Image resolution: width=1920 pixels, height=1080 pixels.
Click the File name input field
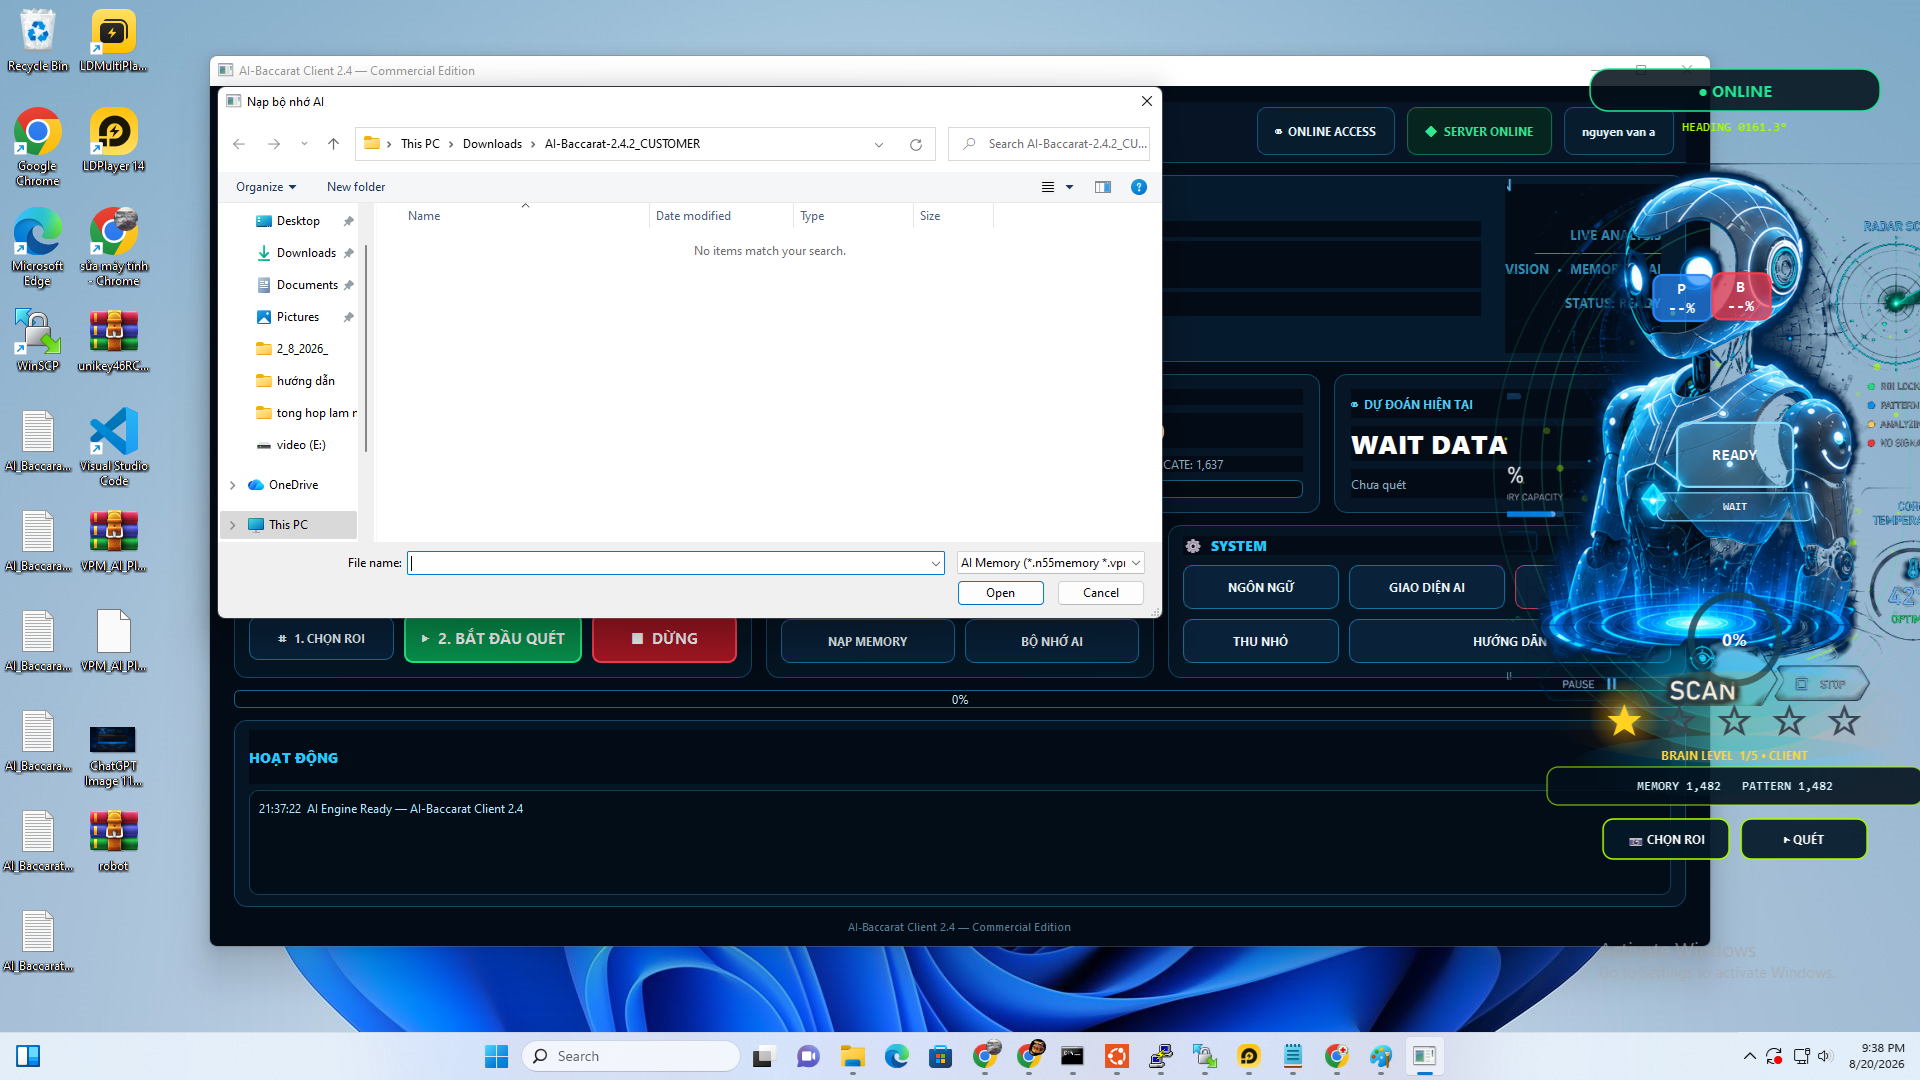pos(668,563)
